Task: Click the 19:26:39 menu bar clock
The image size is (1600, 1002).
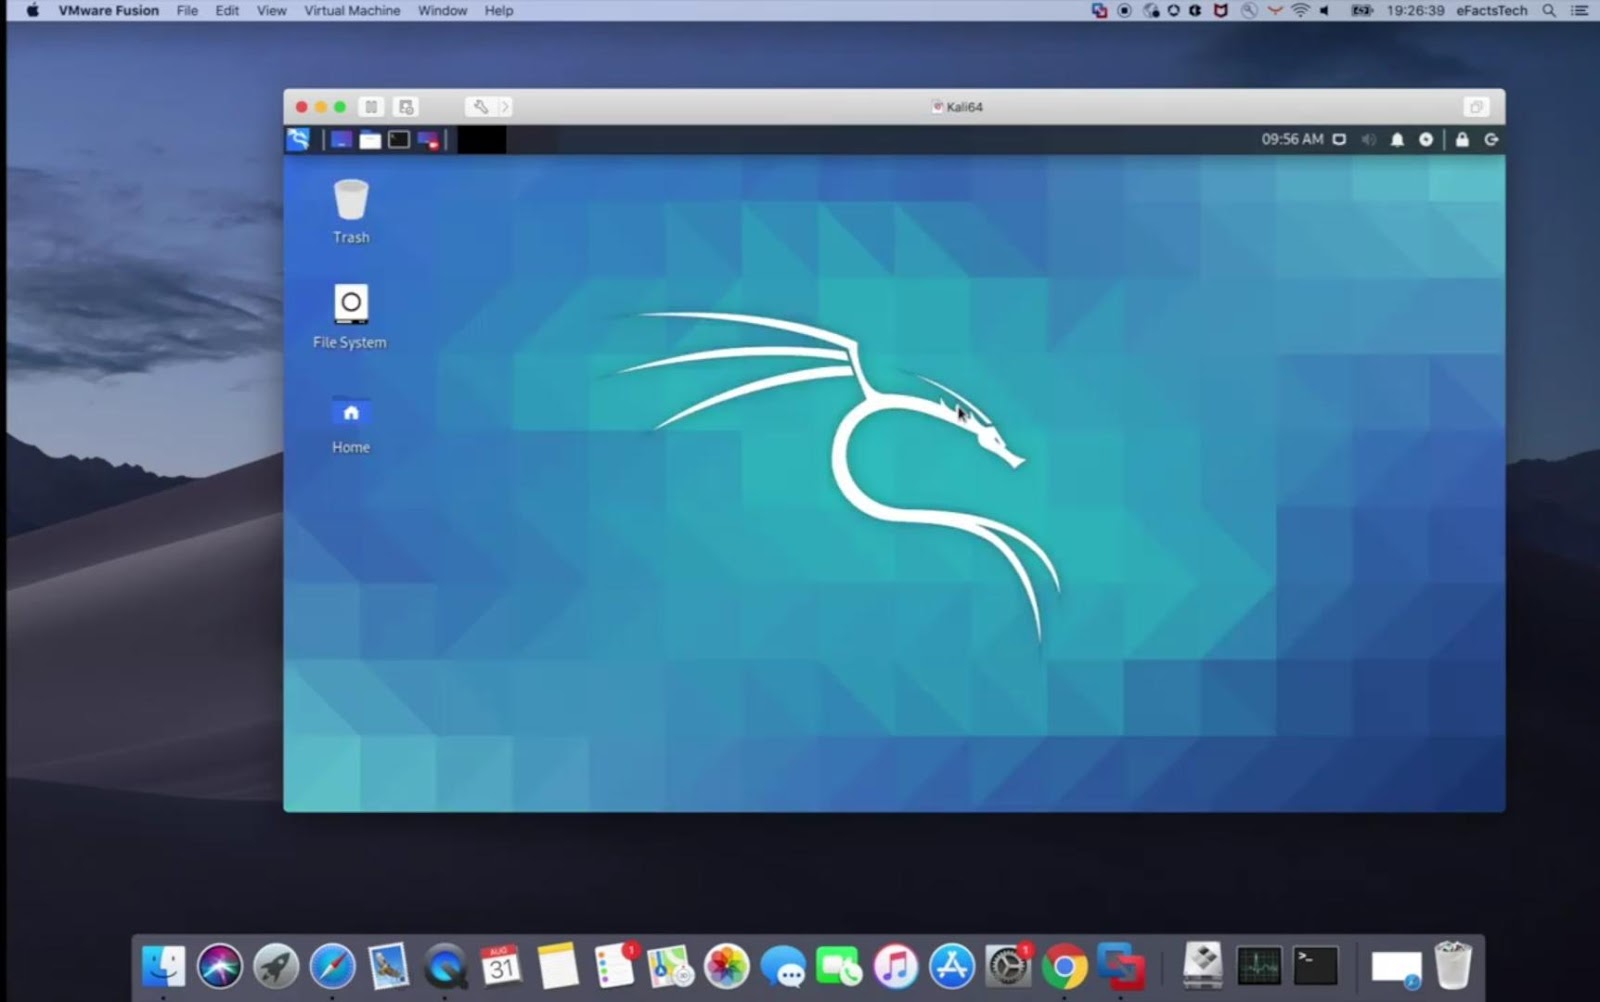Action: [1415, 11]
